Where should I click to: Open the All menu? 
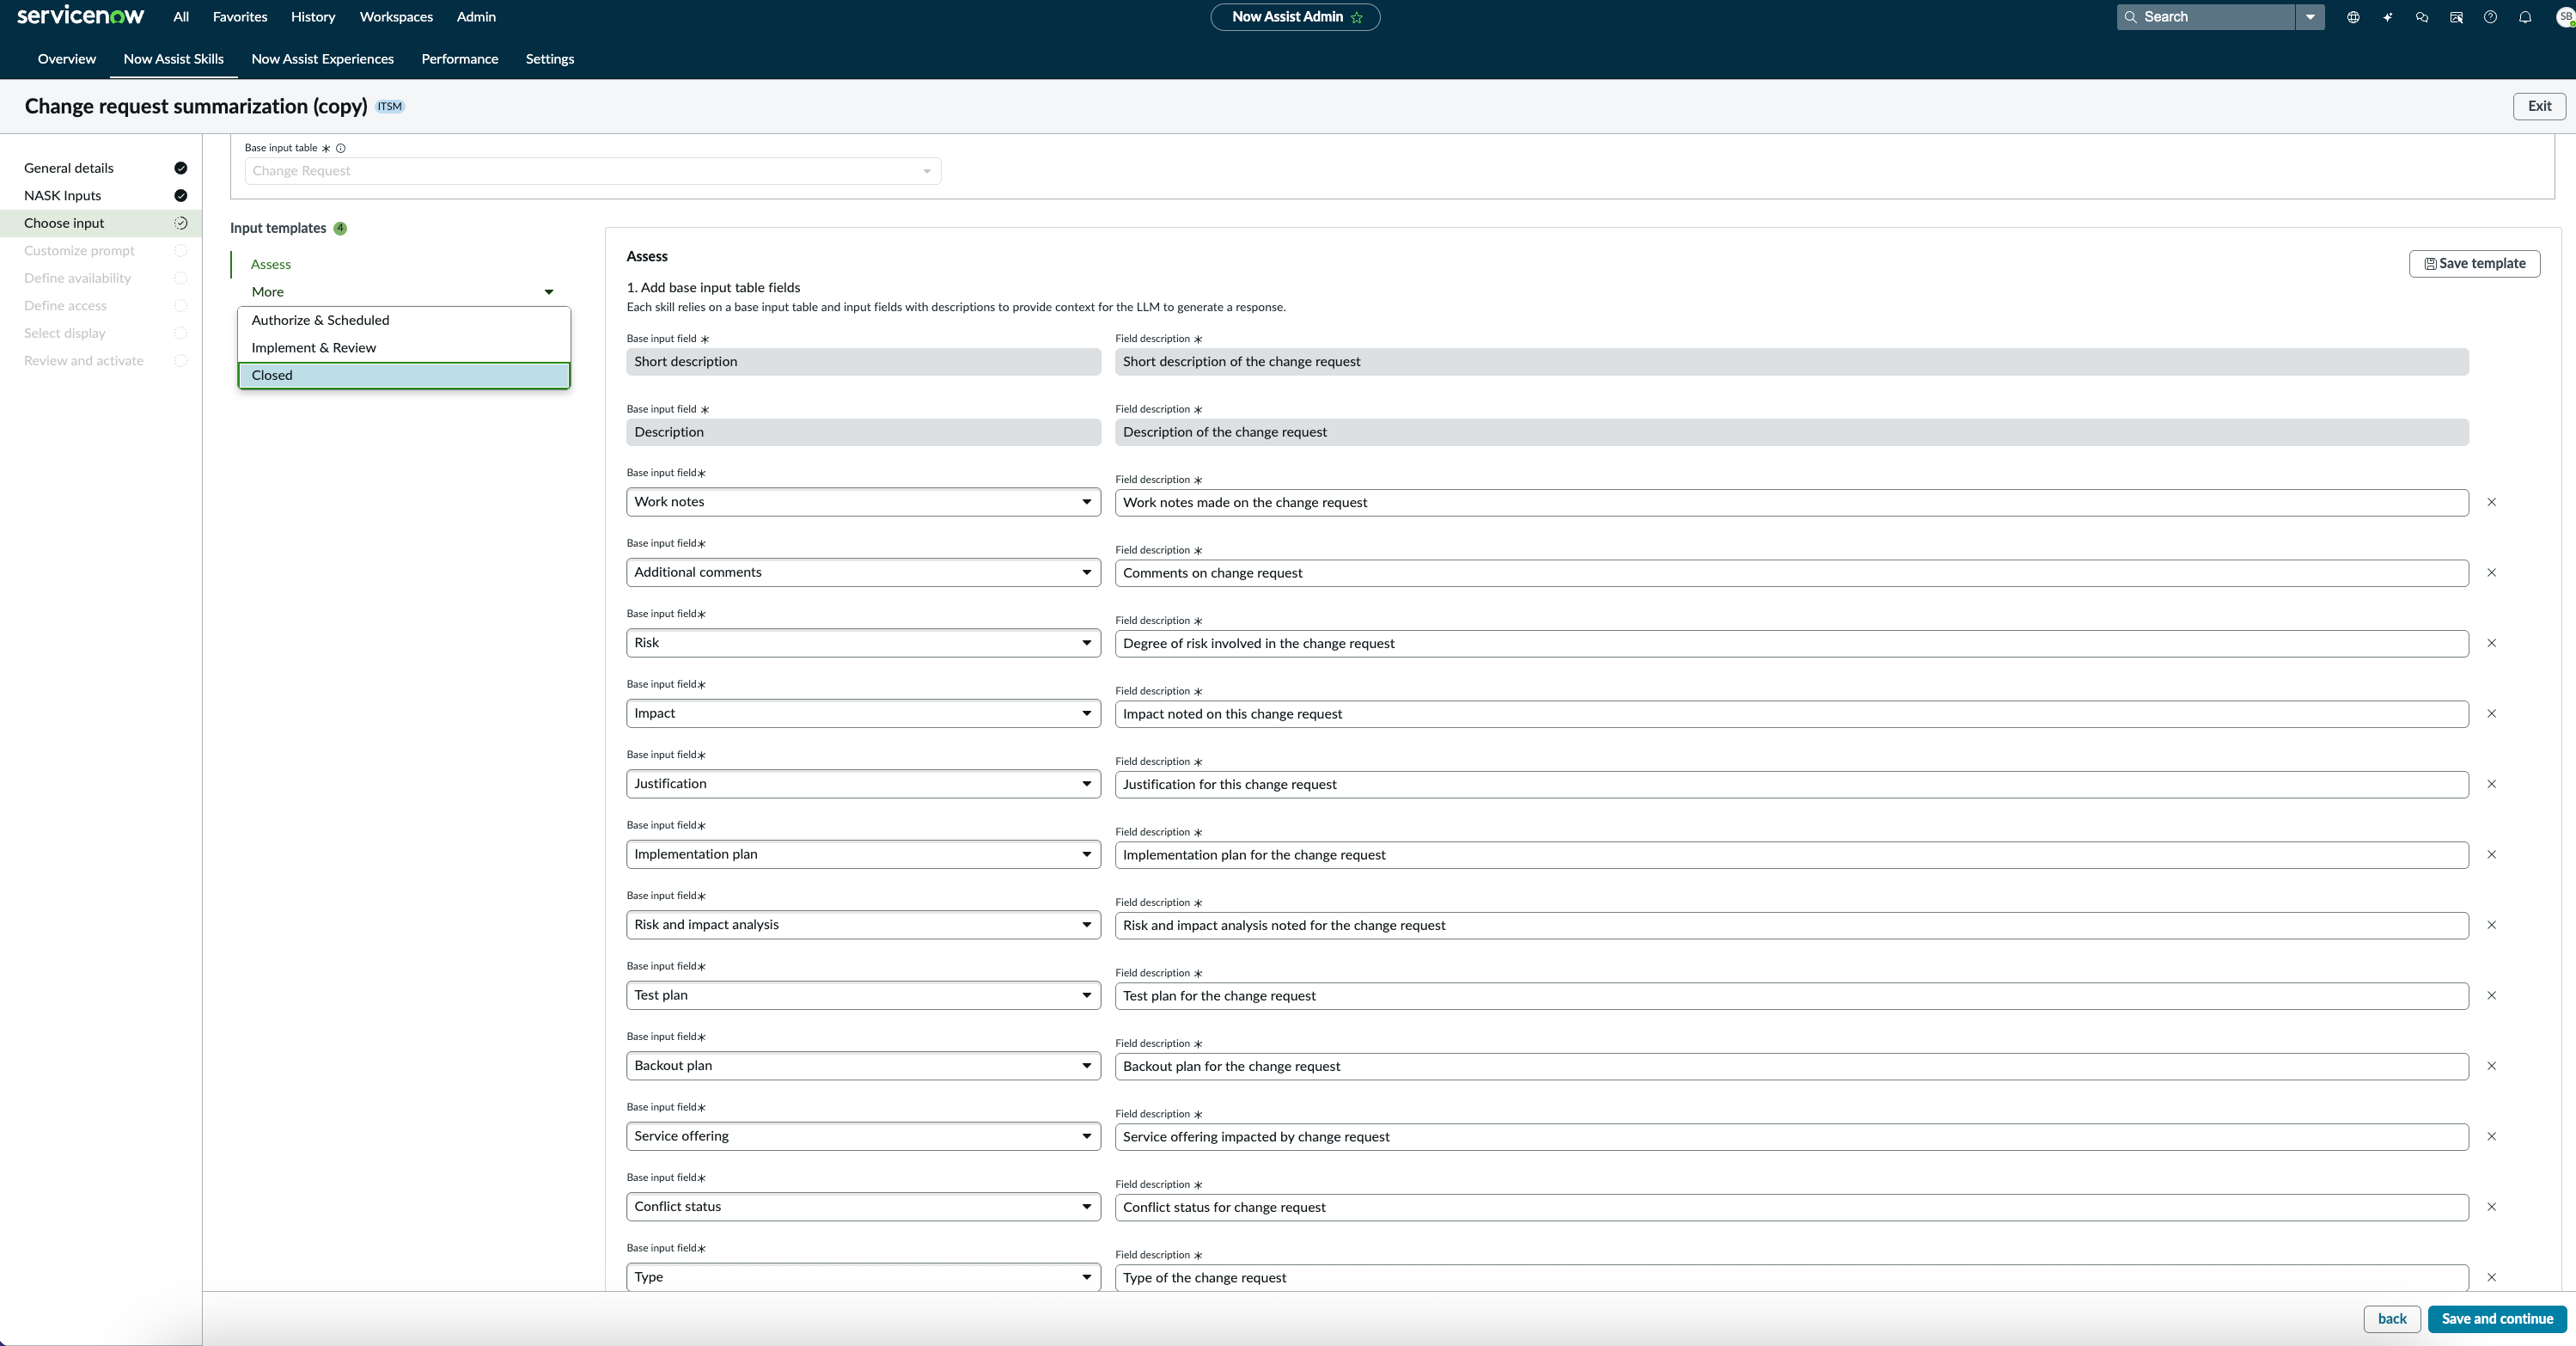(181, 17)
